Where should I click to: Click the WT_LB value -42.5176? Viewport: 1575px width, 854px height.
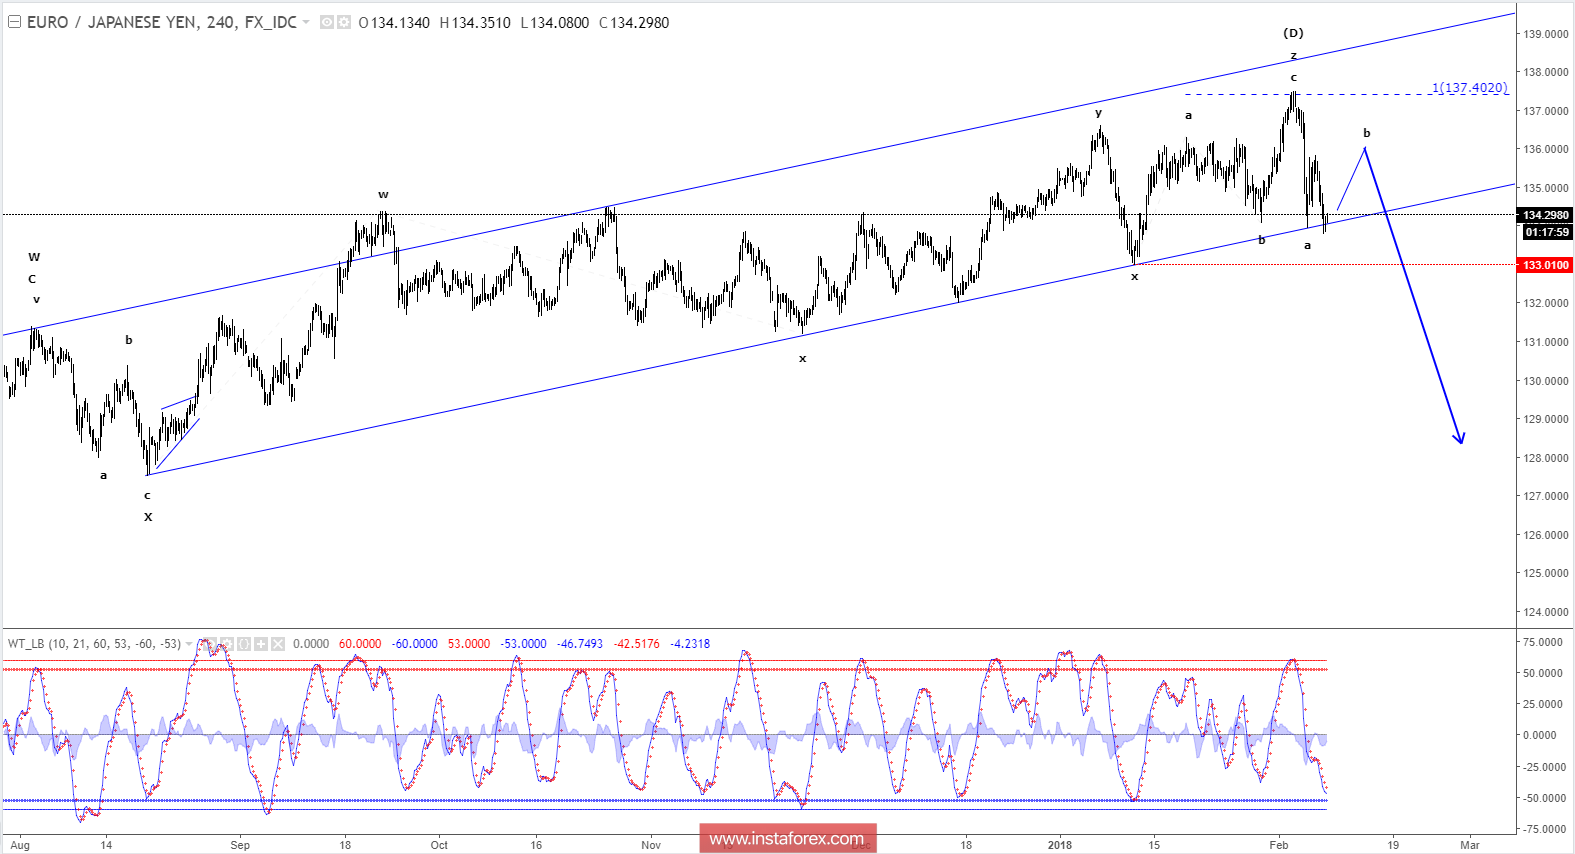pyautogui.click(x=636, y=644)
